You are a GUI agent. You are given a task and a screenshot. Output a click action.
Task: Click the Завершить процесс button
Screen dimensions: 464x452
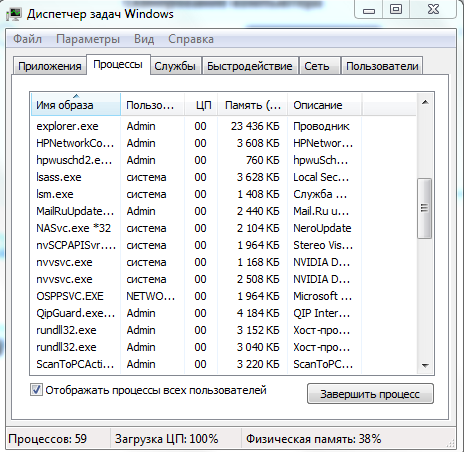click(x=370, y=394)
